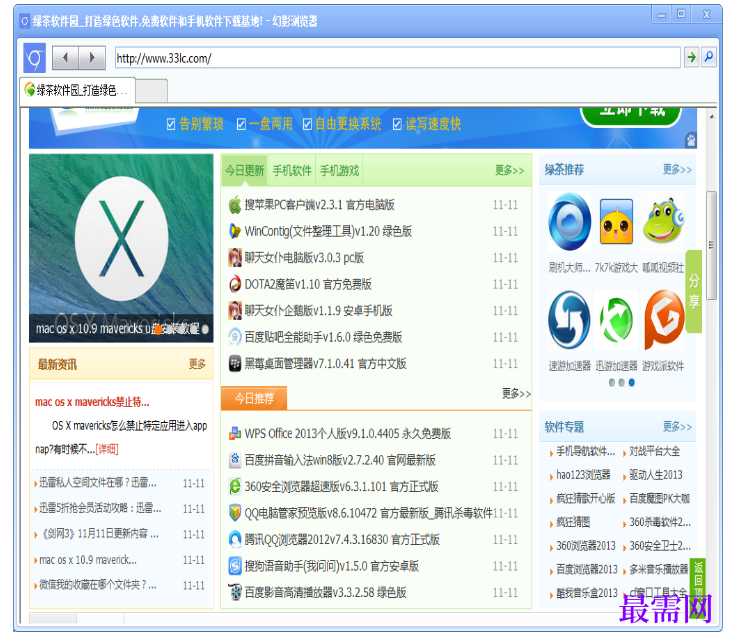Click 更多>> in 软件专题 header
The image size is (731, 640).
click(677, 427)
